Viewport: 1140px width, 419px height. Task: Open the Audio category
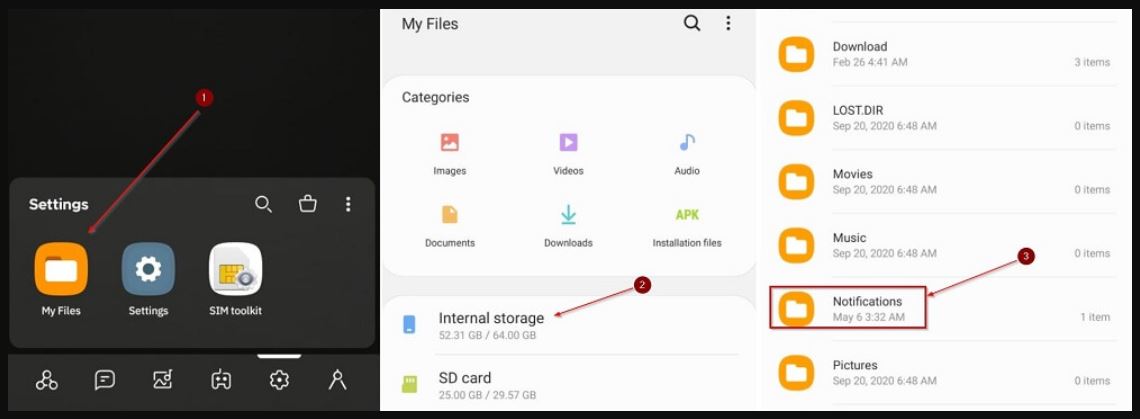[687, 142]
